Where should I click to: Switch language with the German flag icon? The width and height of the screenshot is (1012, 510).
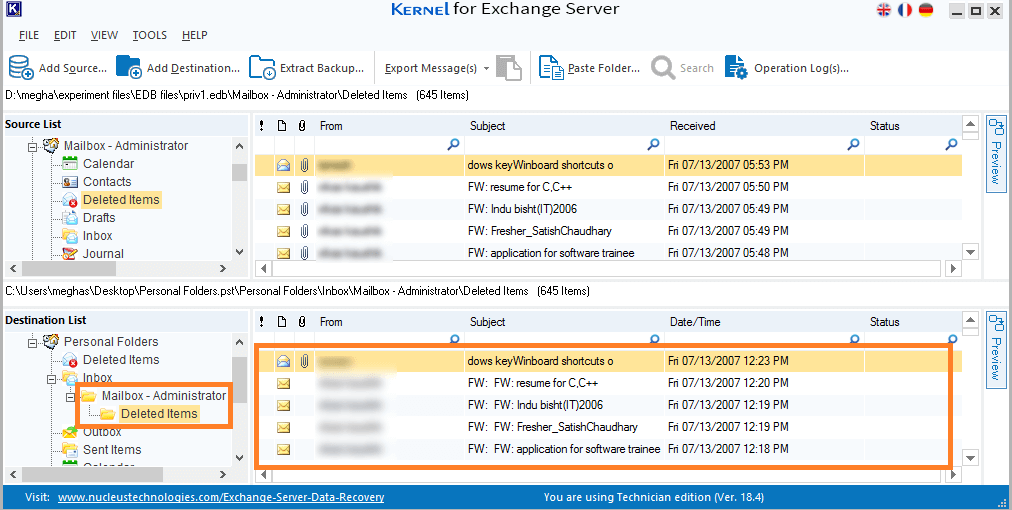[926, 10]
